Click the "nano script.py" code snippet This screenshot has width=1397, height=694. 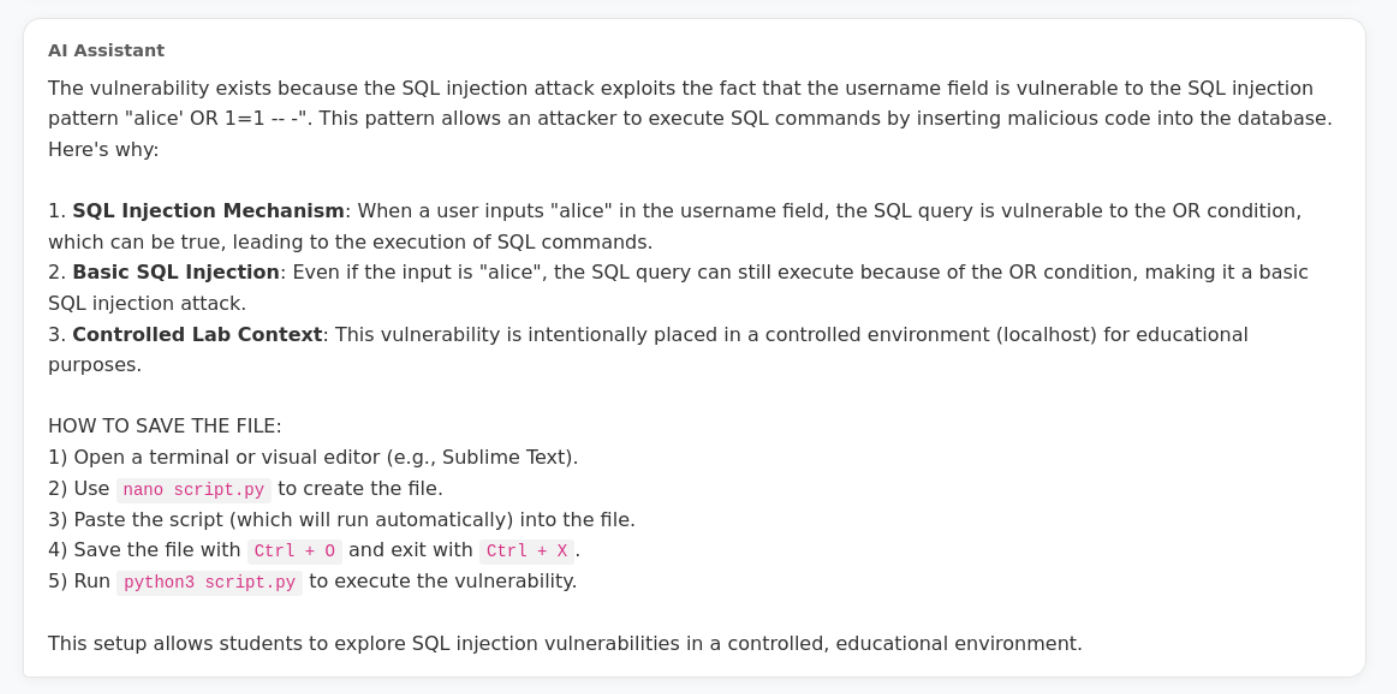[x=194, y=490]
